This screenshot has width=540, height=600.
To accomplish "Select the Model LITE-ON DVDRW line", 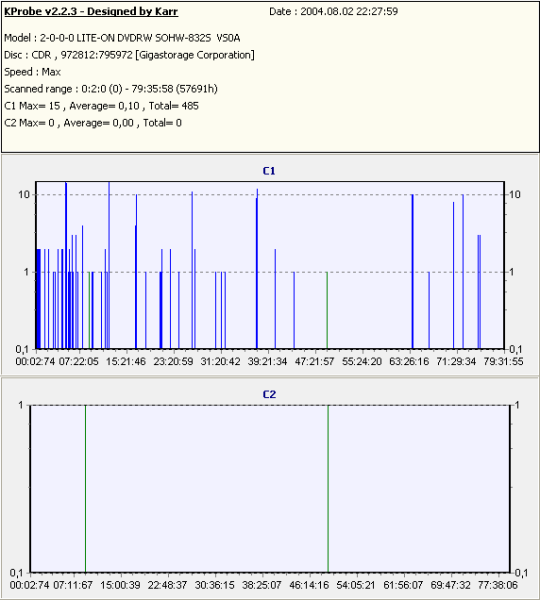I will click(122, 38).
